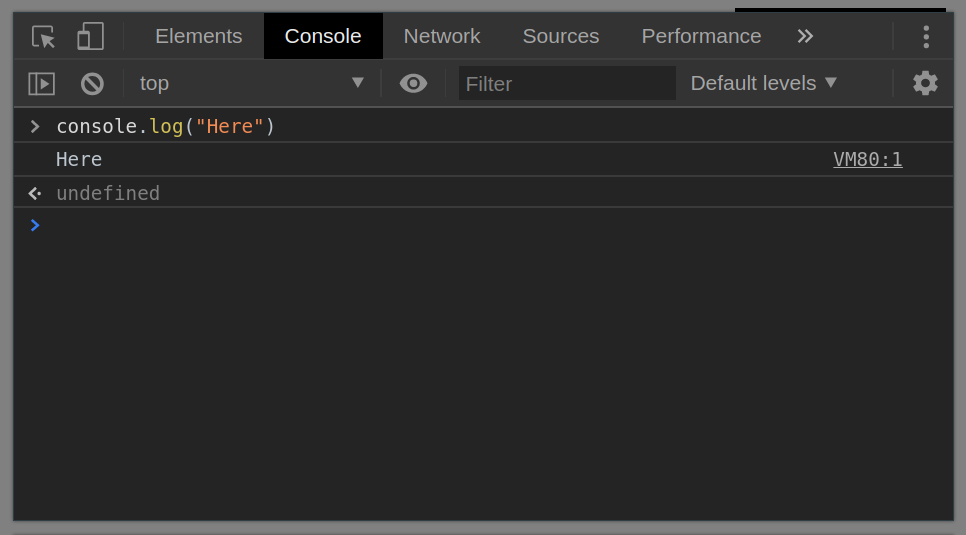Open the top JavaScript context dropdown

click(251, 83)
